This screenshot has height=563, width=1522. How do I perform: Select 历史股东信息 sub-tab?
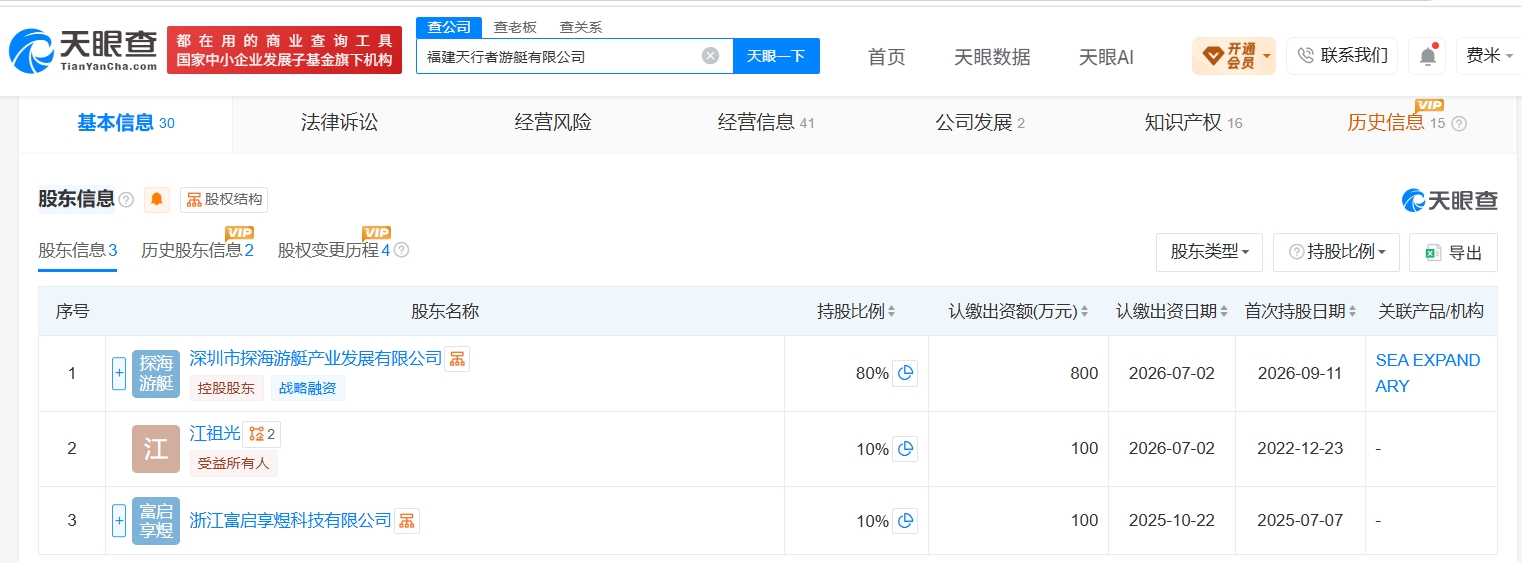tap(197, 250)
